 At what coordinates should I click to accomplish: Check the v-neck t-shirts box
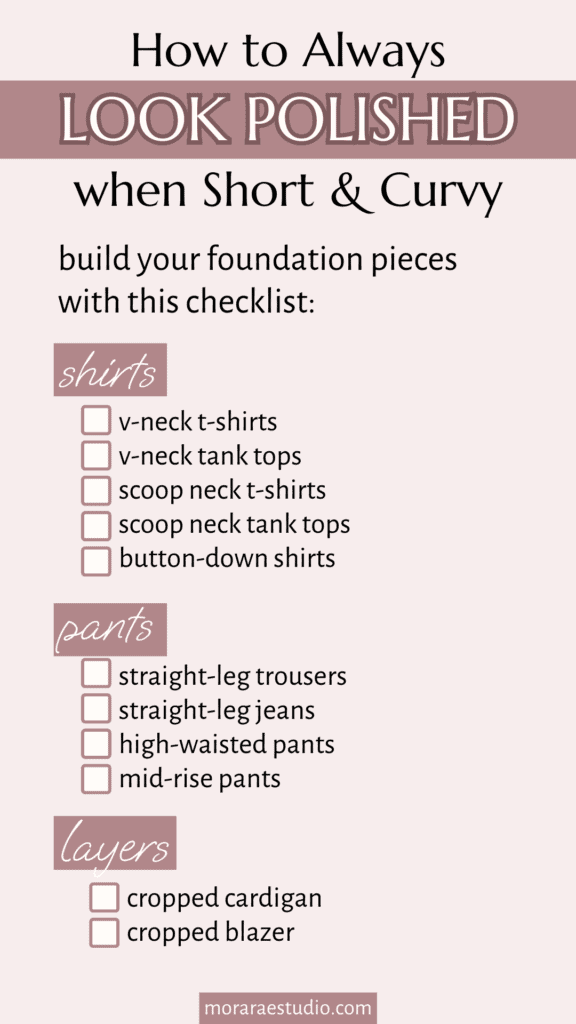[96, 421]
